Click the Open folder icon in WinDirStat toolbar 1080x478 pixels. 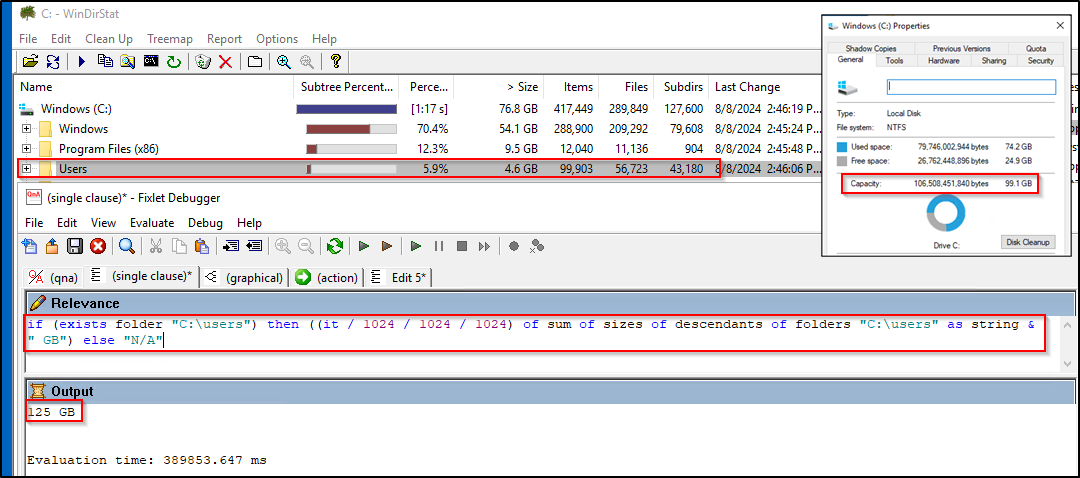(30, 61)
